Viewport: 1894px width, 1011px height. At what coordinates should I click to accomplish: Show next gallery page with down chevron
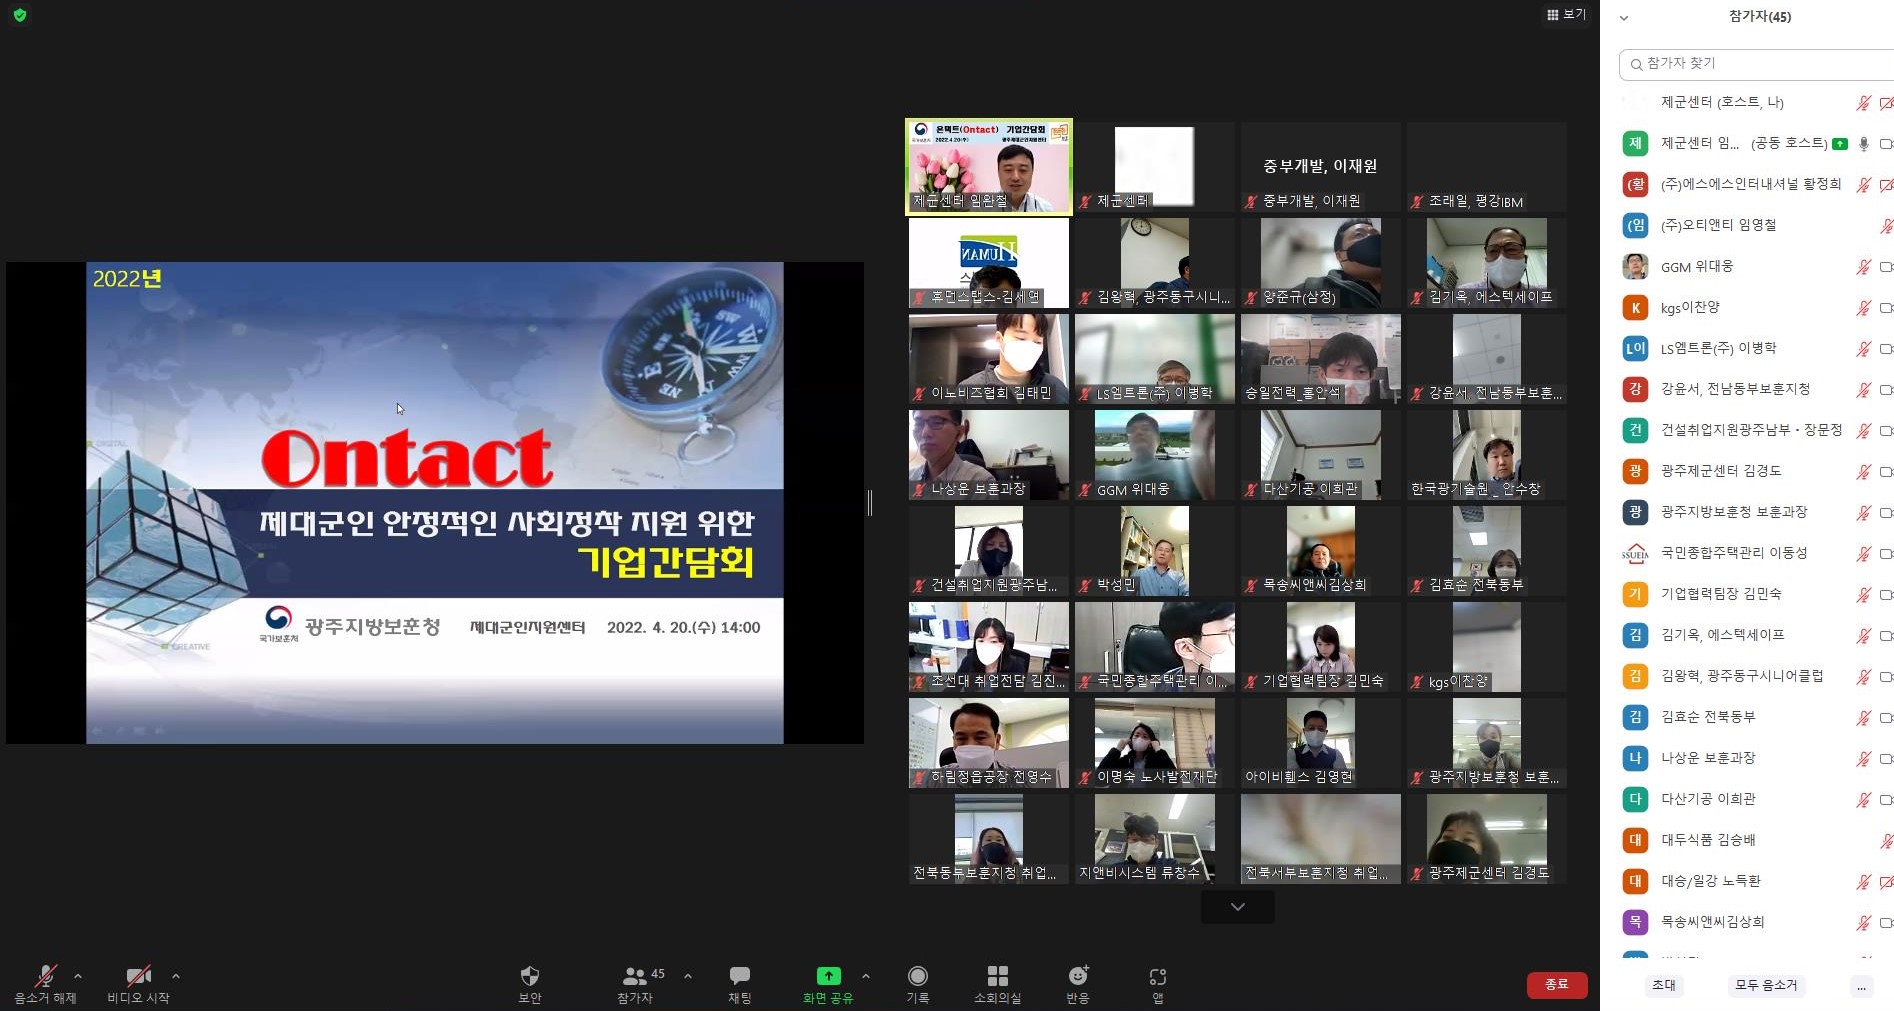pos(1238,907)
